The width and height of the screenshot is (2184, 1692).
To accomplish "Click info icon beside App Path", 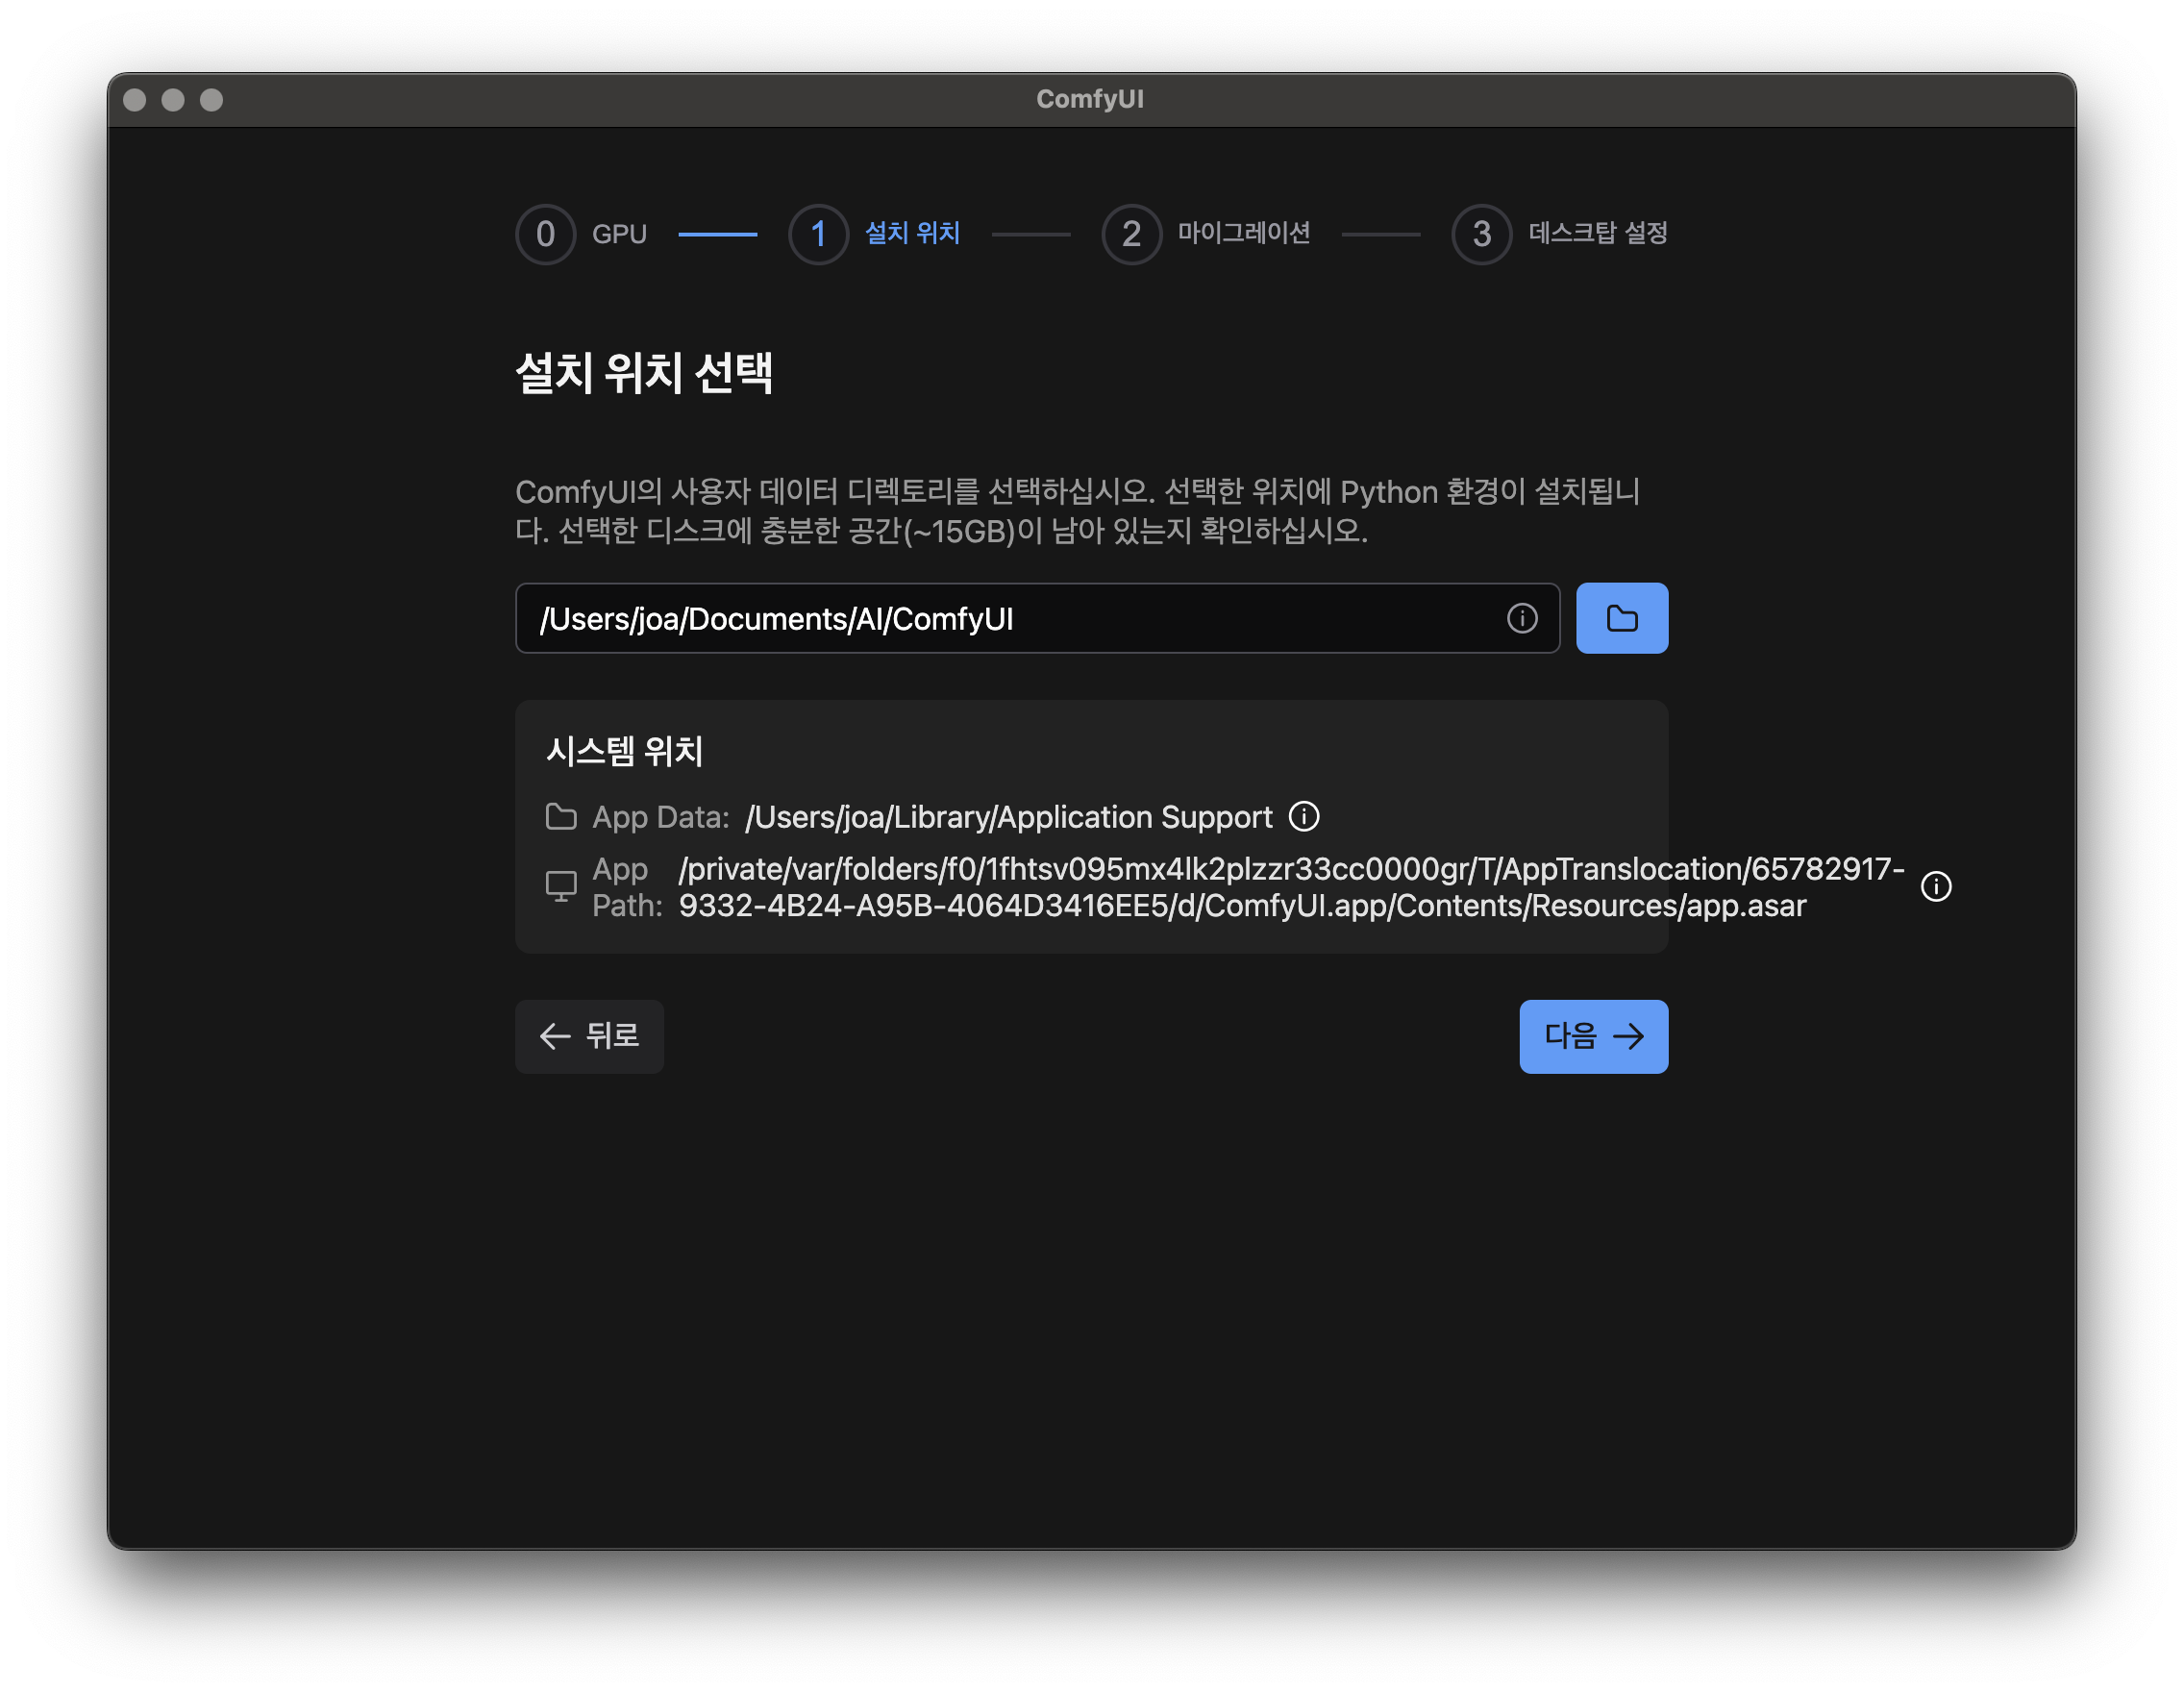I will [x=1935, y=886].
